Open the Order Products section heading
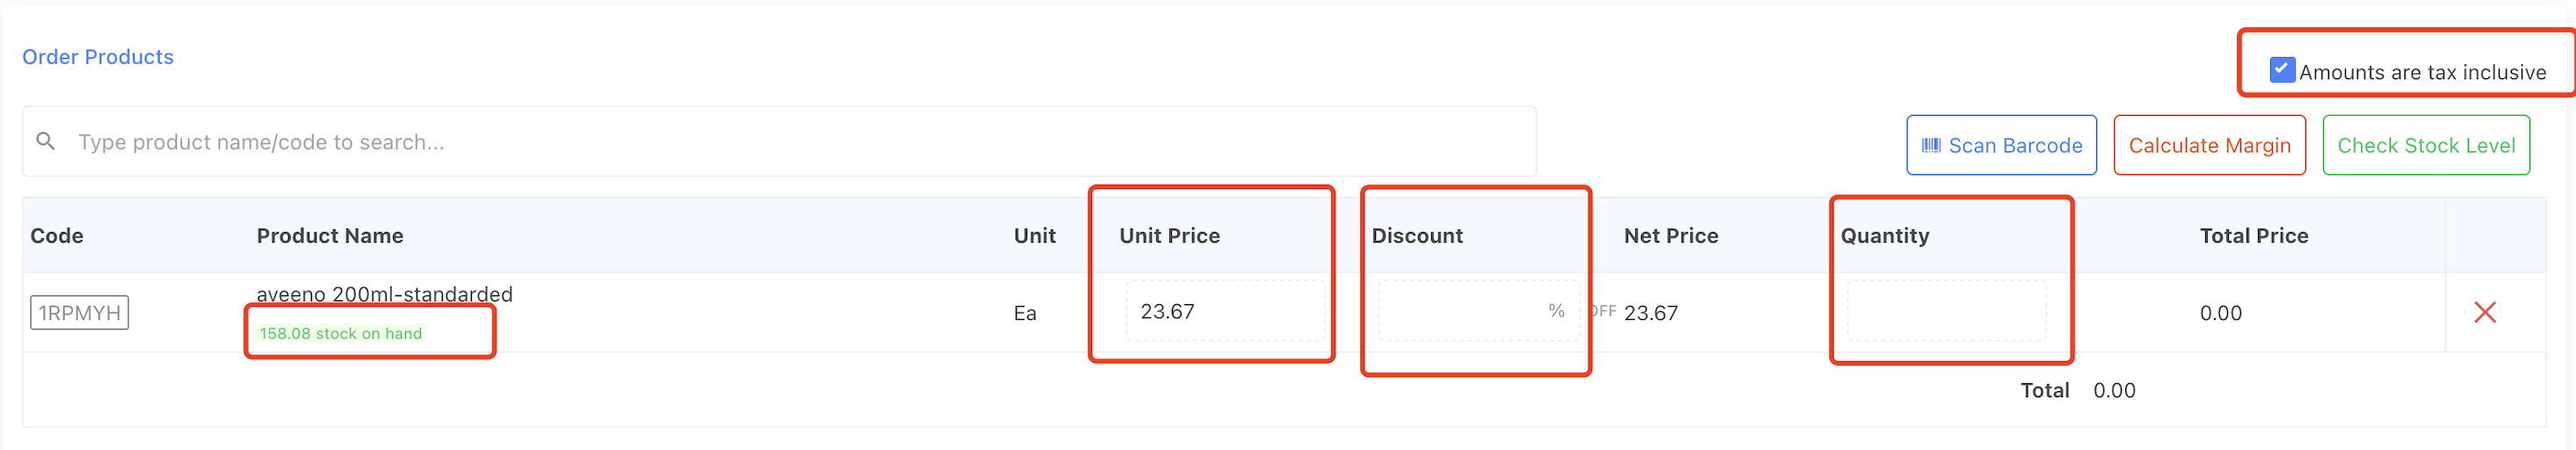This screenshot has height=450, width=2576. pos(98,57)
